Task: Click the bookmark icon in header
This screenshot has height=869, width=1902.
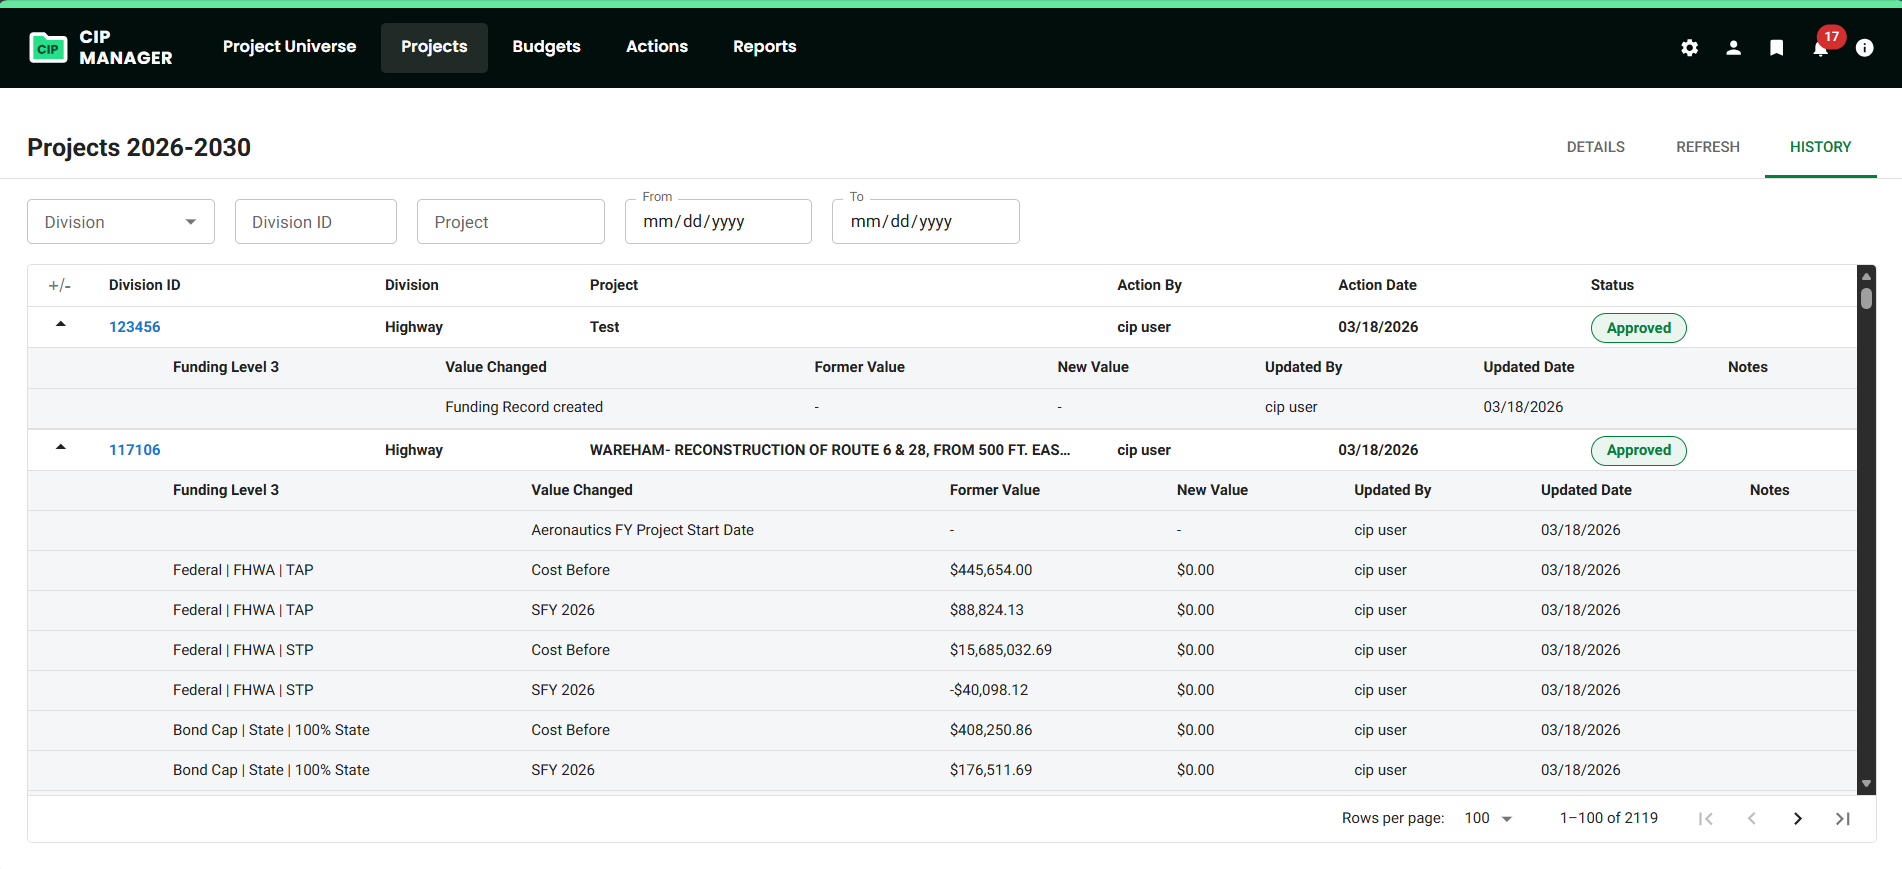Action: (x=1776, y=48)
